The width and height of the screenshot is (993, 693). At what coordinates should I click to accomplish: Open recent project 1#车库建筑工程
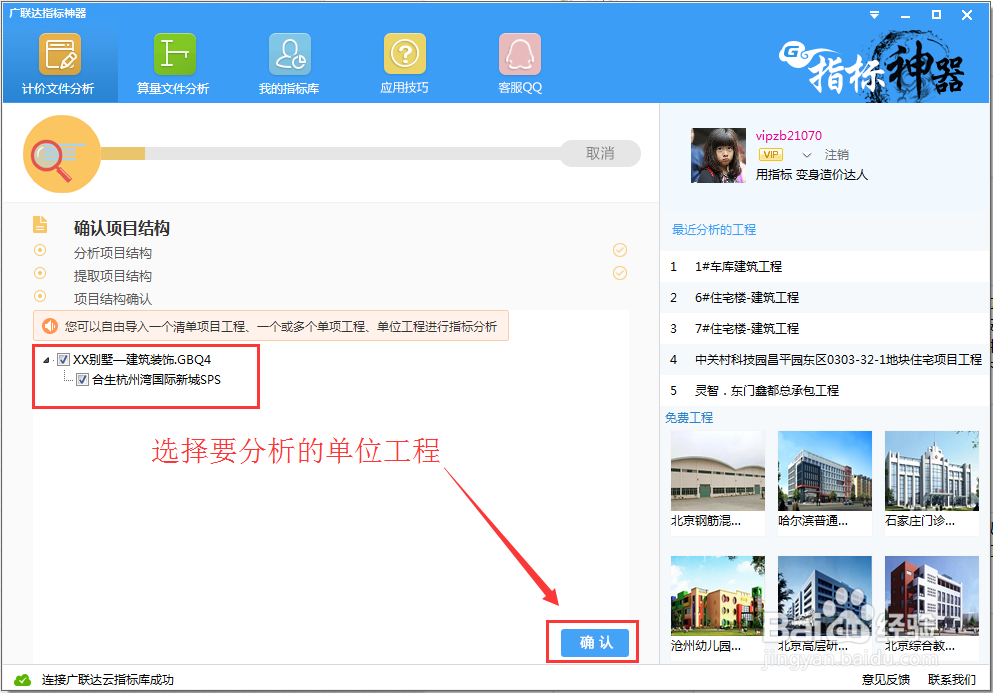tap(823, 267)
